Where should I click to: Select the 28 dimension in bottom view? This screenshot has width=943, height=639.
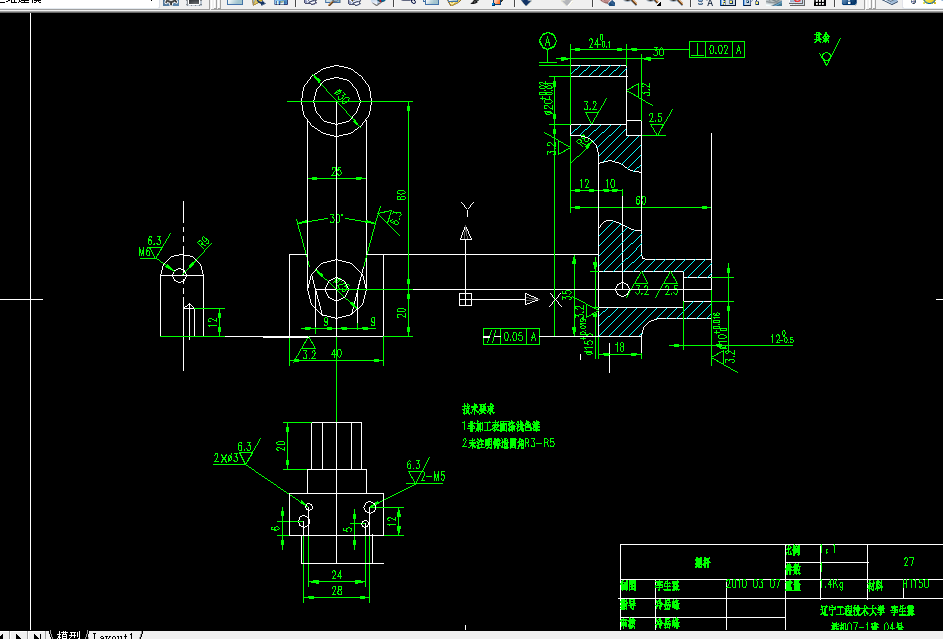[x=337, y=591]
